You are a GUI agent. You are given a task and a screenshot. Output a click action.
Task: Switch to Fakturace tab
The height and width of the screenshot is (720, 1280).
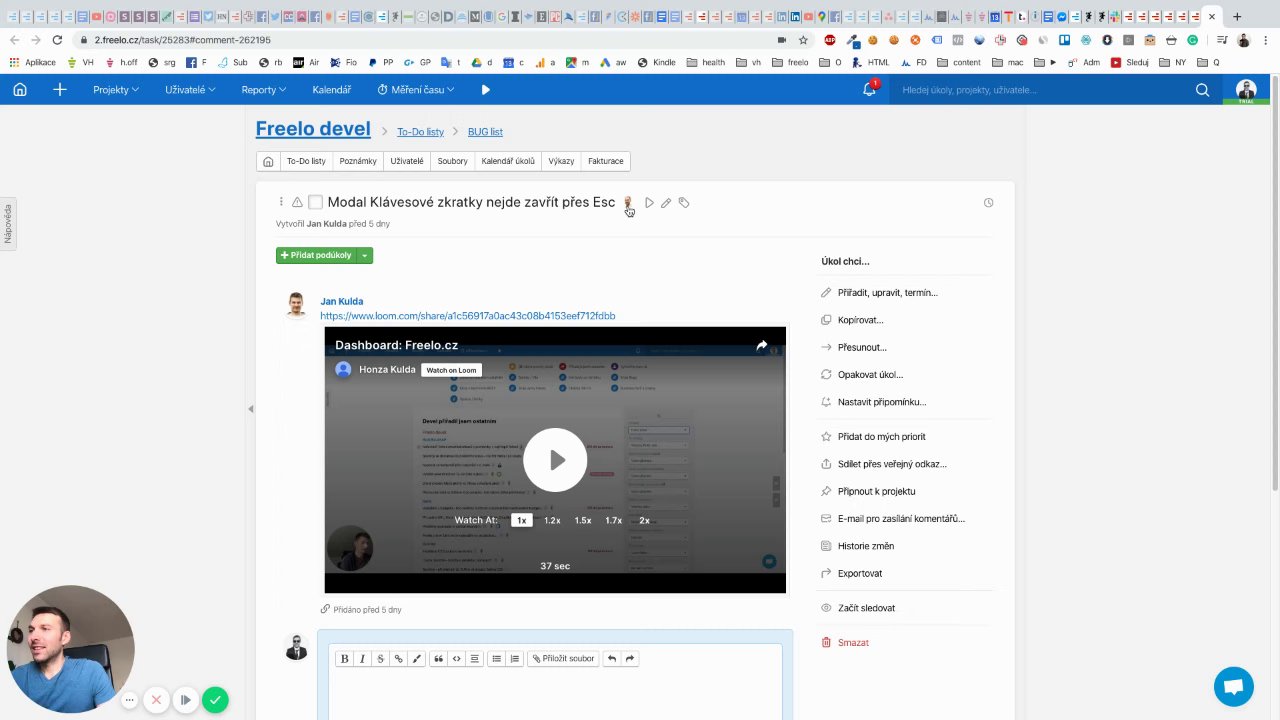tap(606, 161)
